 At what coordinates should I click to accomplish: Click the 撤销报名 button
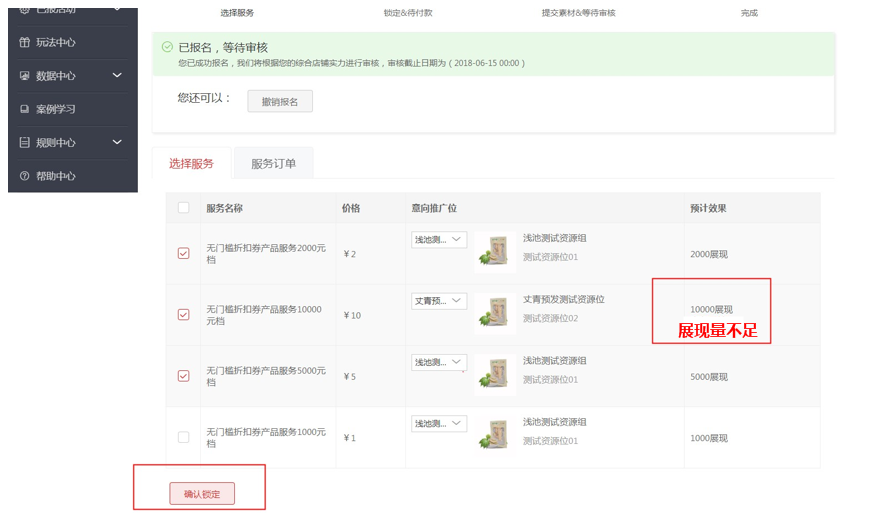280,101
